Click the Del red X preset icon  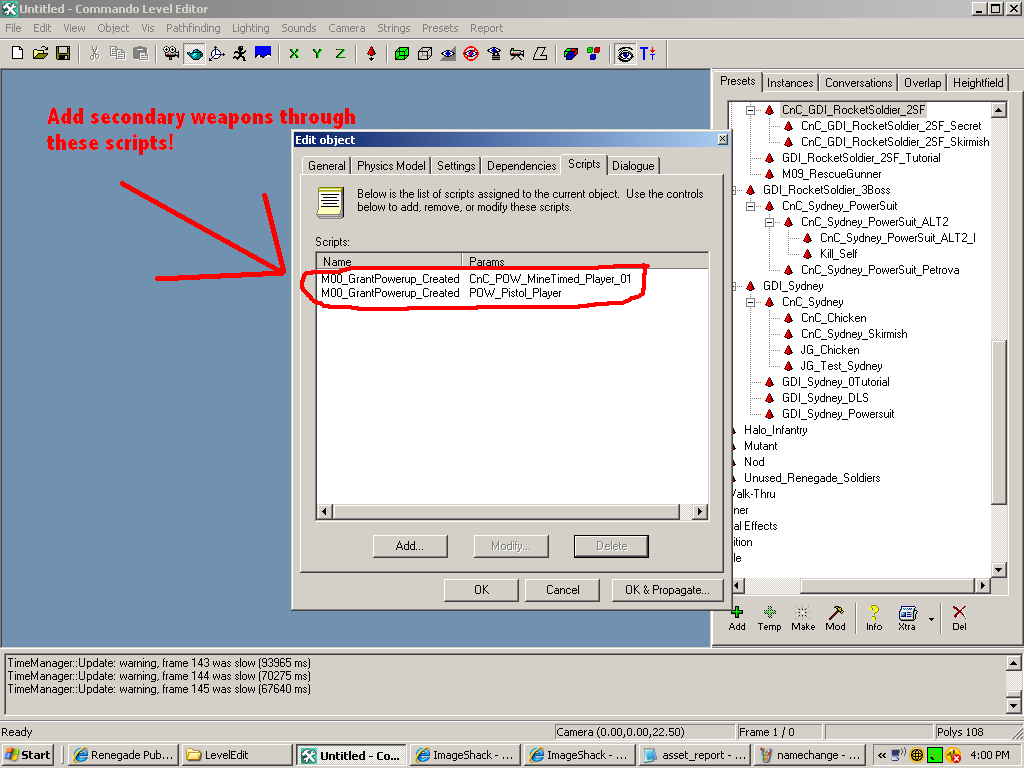click(x=959, y=617)
